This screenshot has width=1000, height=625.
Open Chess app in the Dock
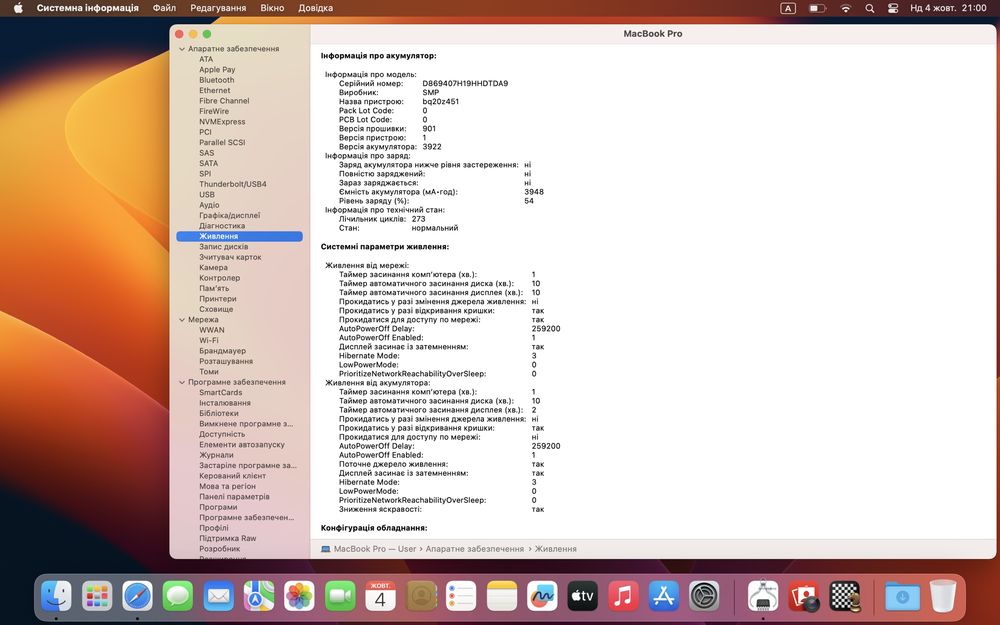[x=844, y=596]
